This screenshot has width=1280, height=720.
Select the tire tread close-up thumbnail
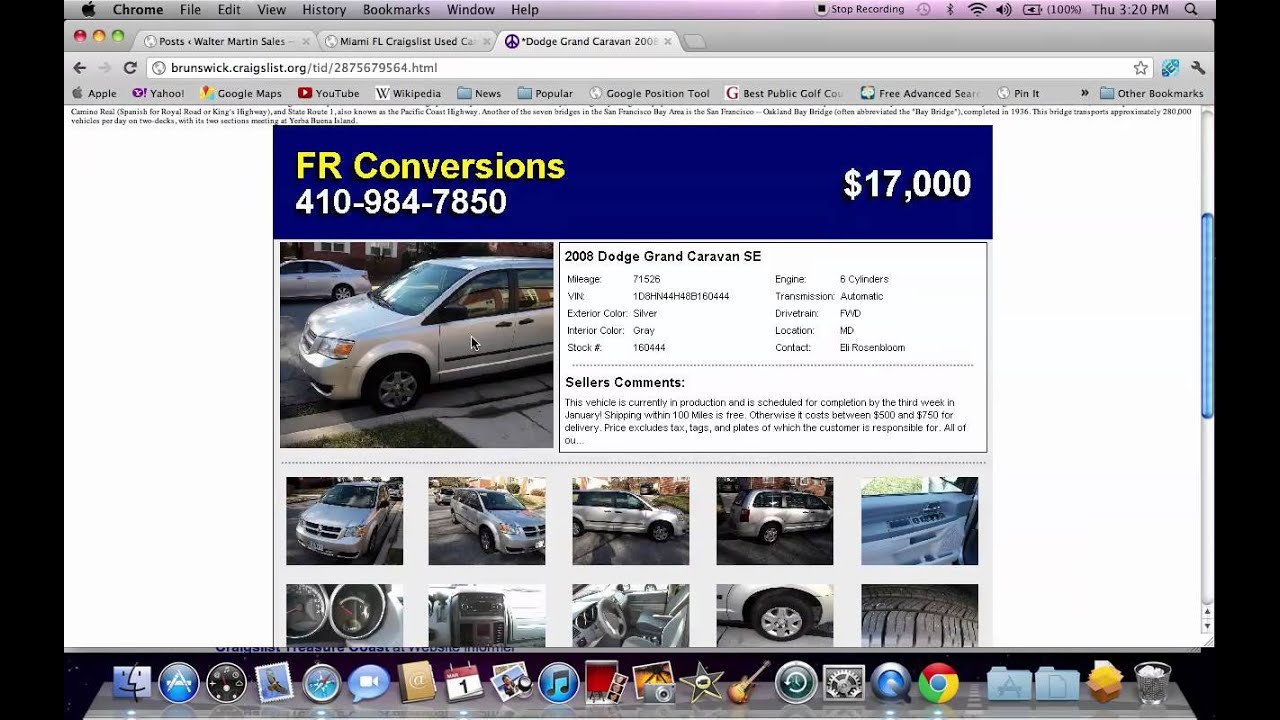(919, 615)
